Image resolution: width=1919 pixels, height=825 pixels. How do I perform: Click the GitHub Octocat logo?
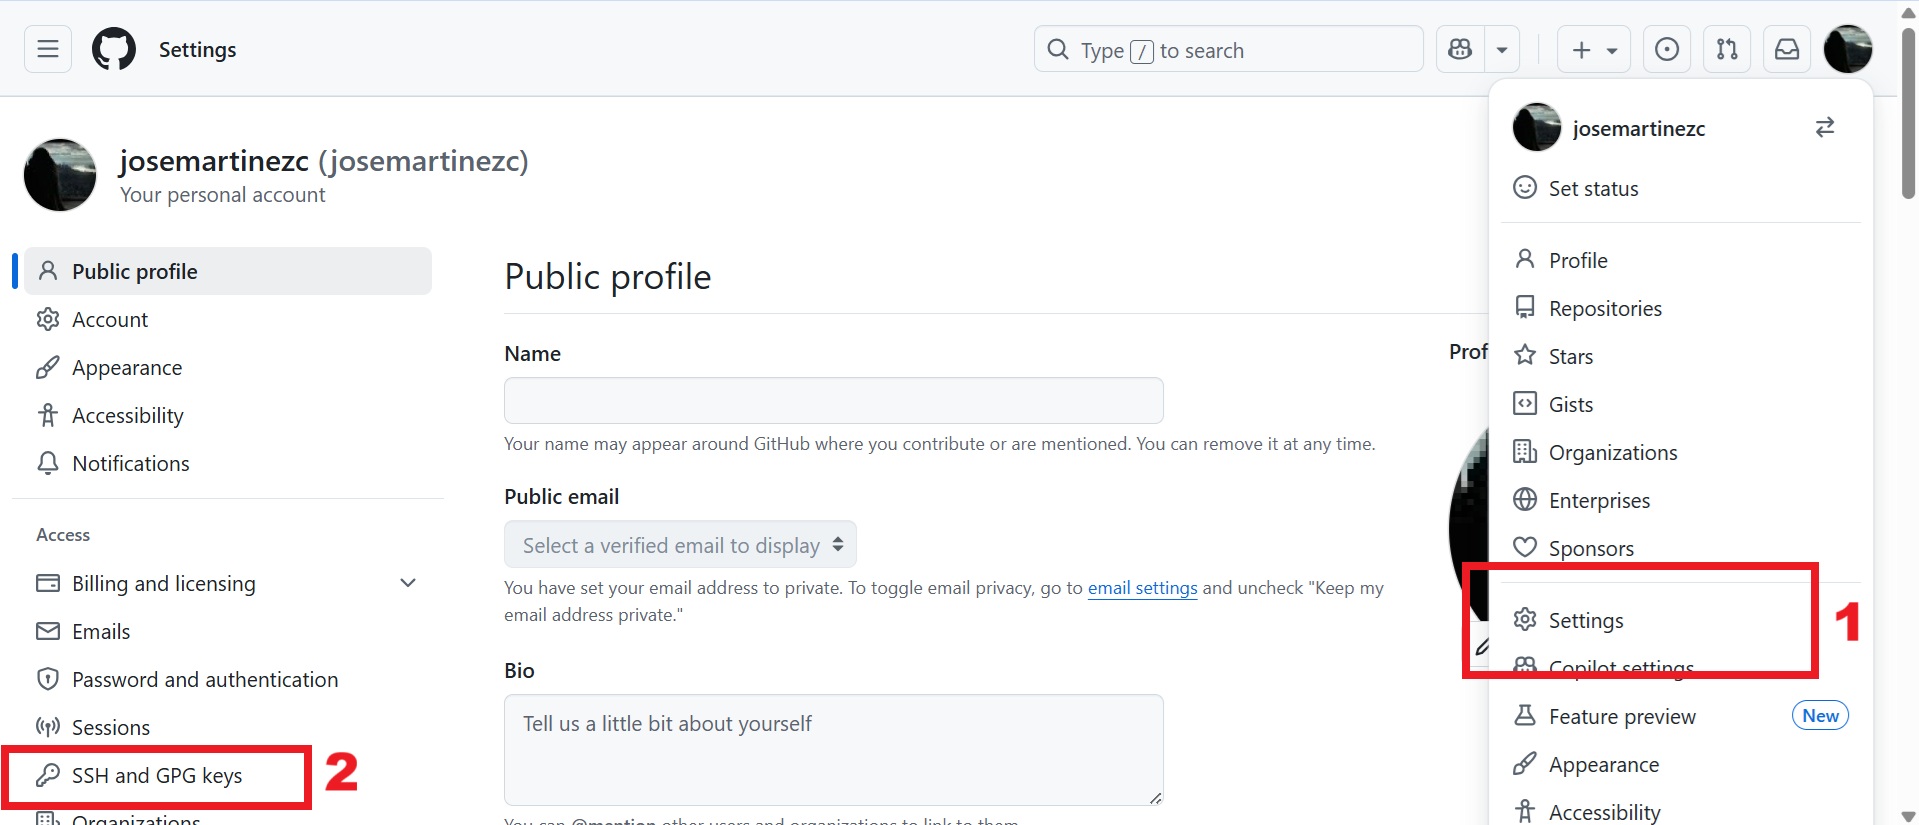(x=114, y=49)
